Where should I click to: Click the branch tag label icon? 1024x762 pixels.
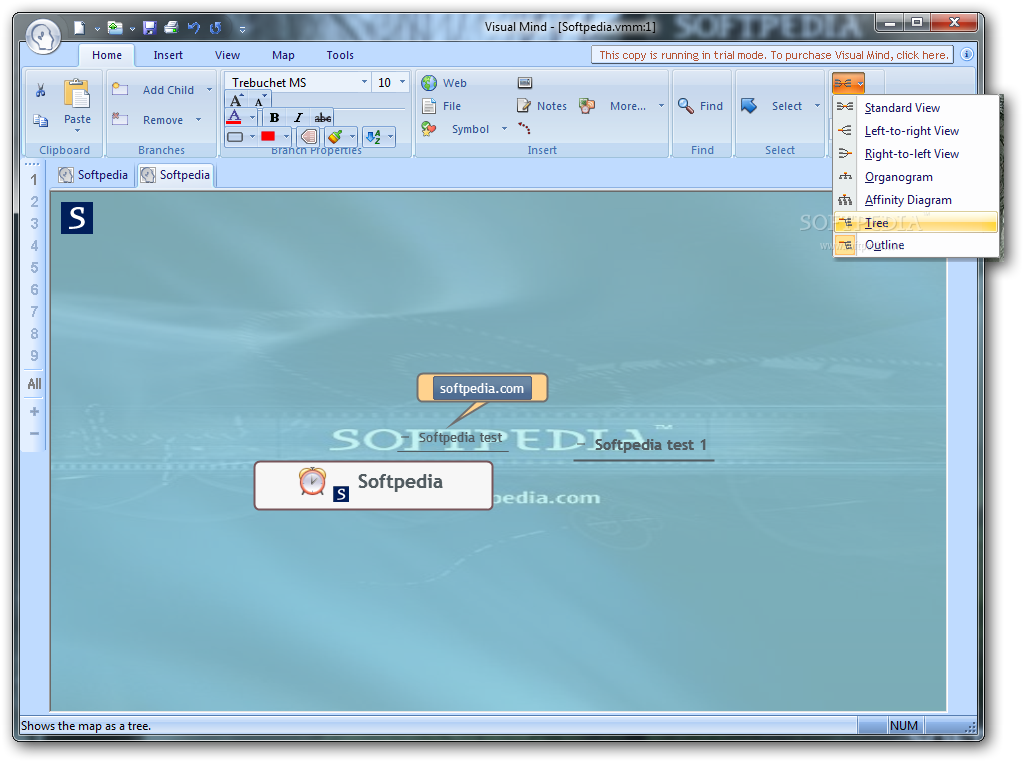point(309,136)
